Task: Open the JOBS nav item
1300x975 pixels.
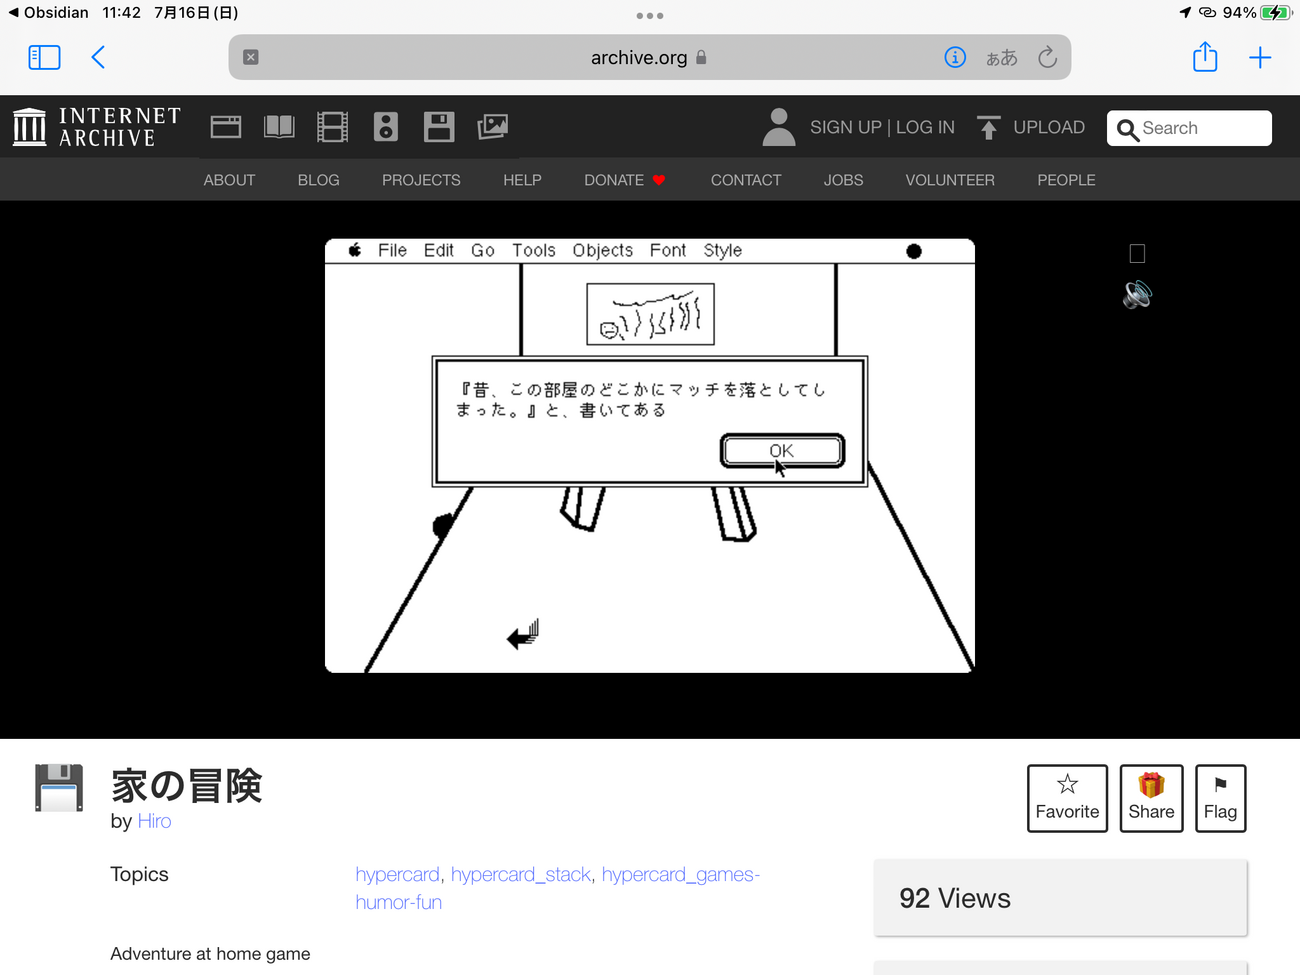Action: (x=843, y=180)
